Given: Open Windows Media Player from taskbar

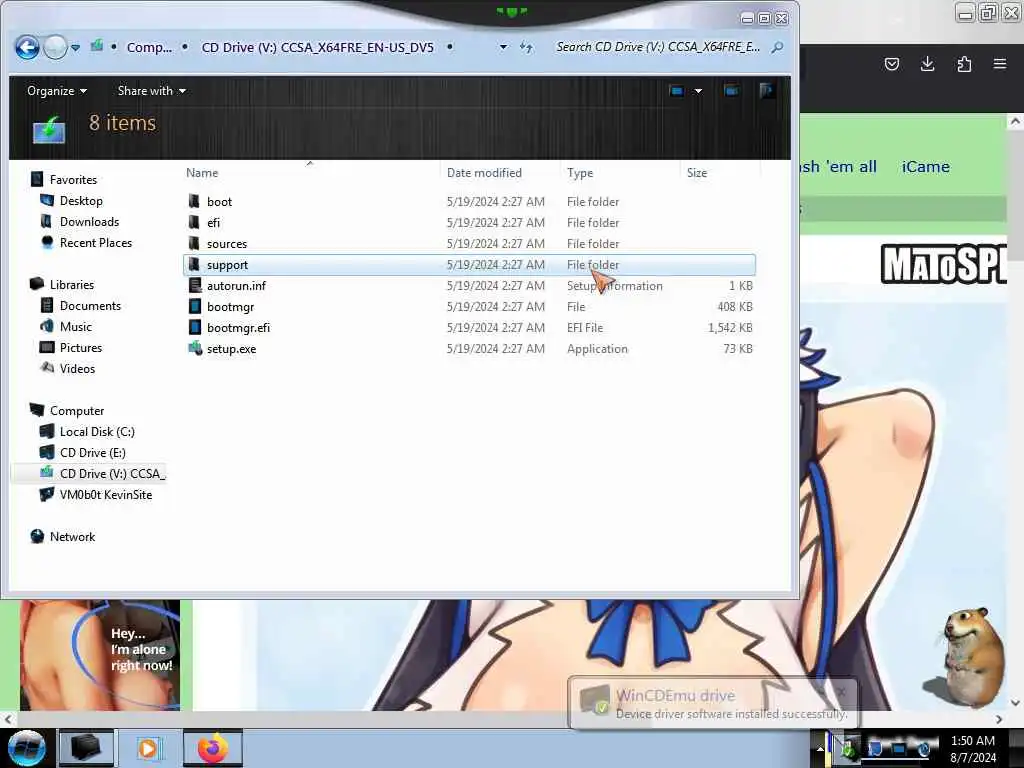Looking at the screenshot, I should pos(148,748).
